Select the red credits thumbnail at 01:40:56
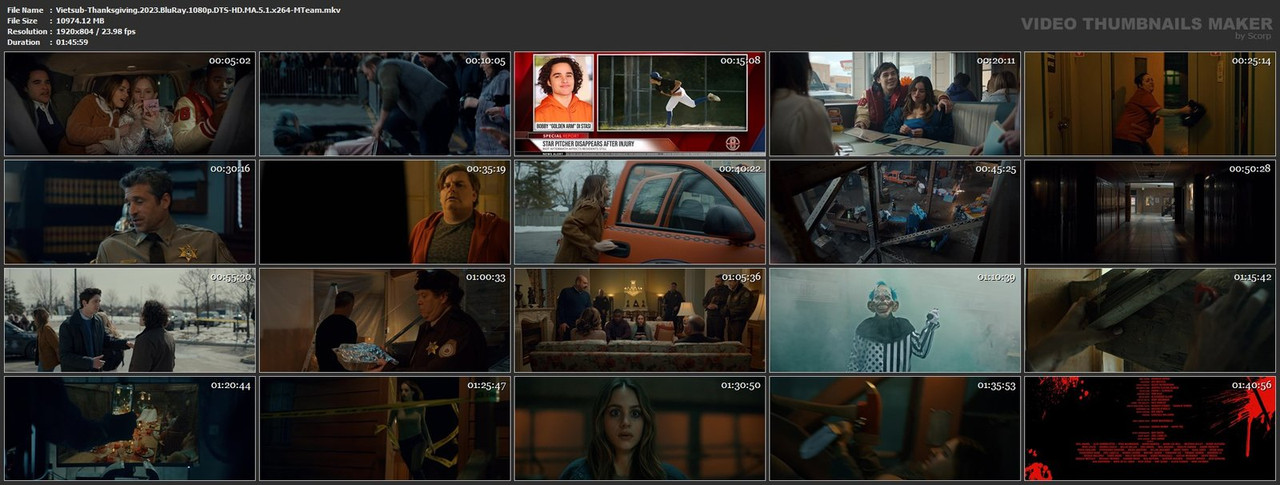The image size is (1280, 485). 1150,428
